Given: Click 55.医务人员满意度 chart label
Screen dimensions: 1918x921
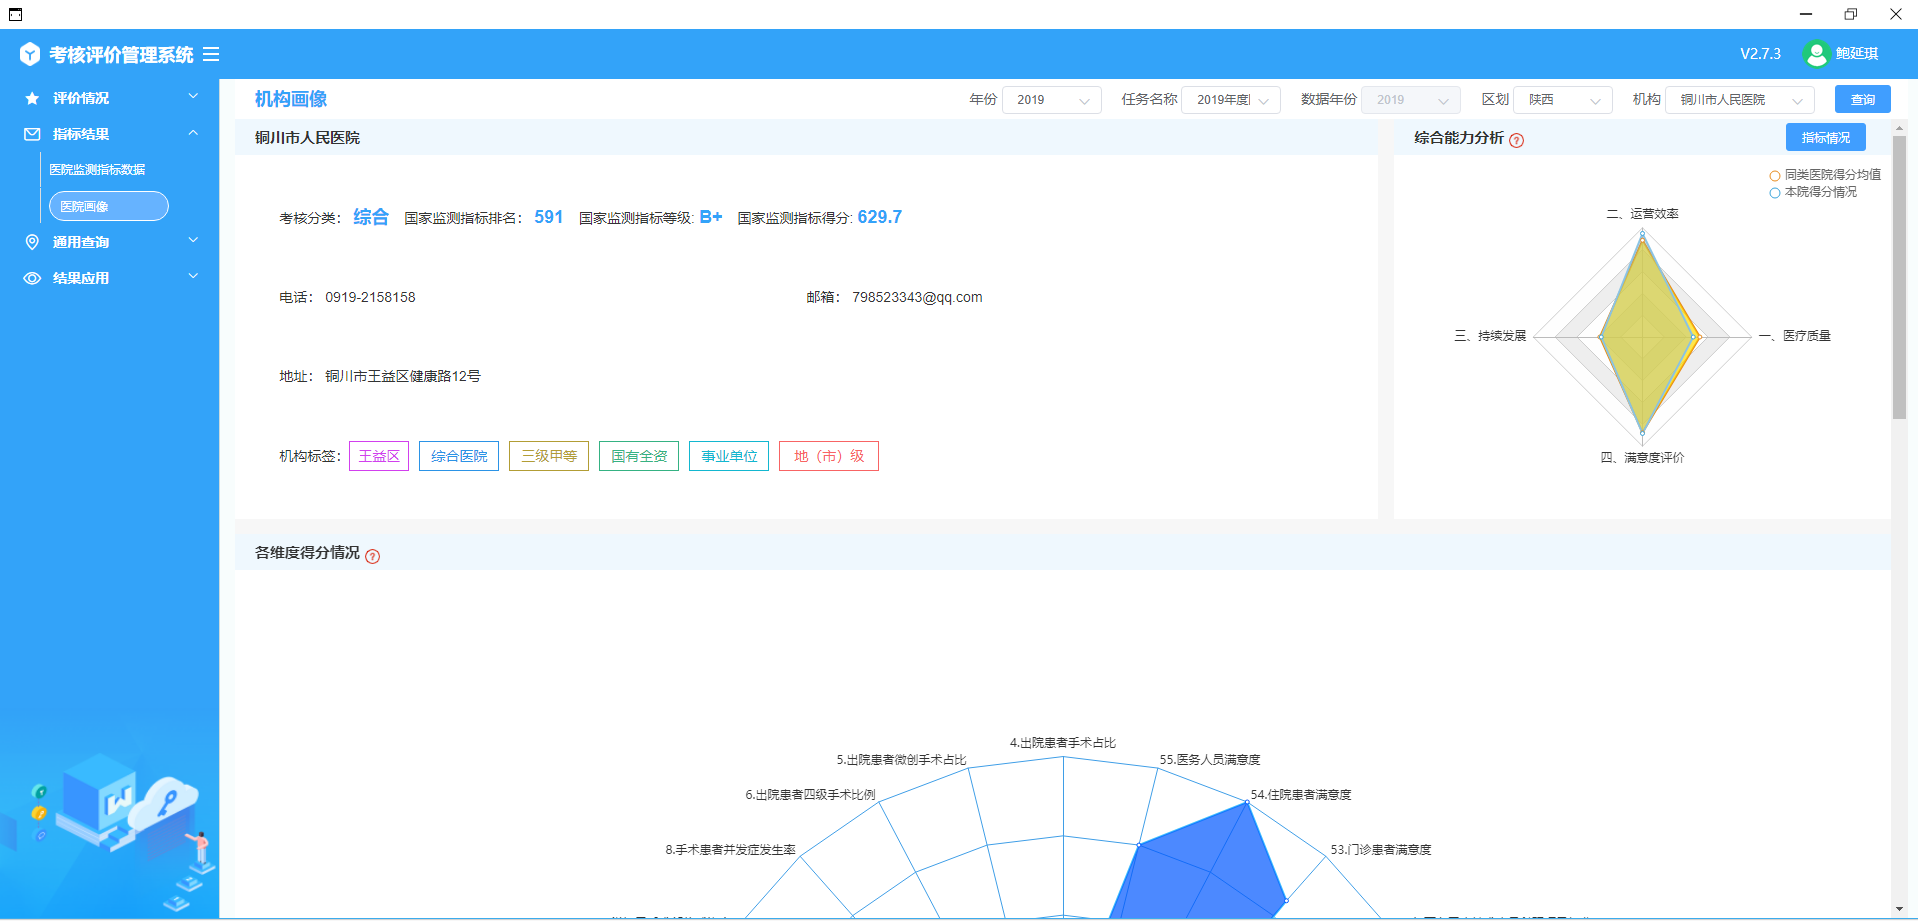Looking at the screenshot, I should click(x=1210, y=760).
